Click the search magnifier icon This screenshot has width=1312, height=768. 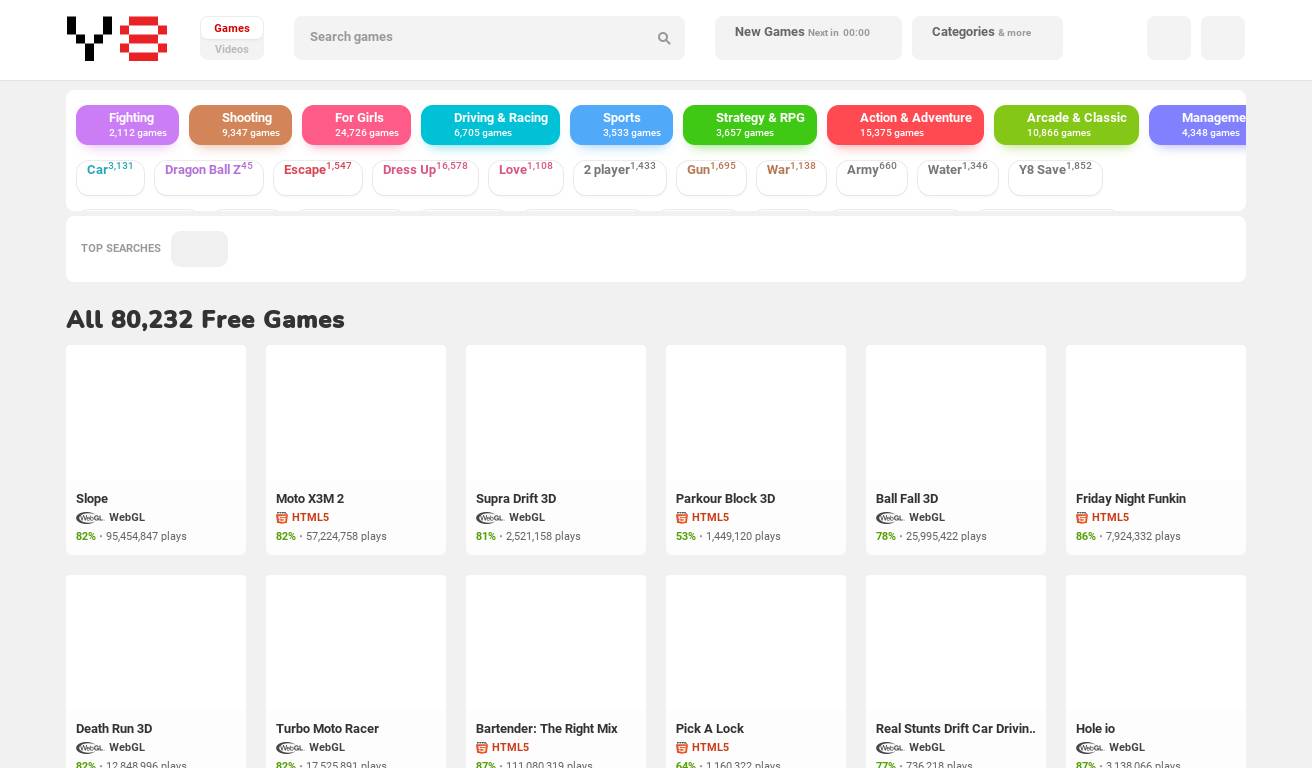click(664, 38)
